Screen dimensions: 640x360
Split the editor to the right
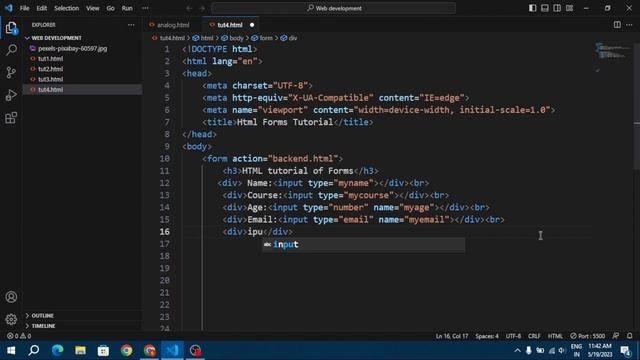[617, 25]
